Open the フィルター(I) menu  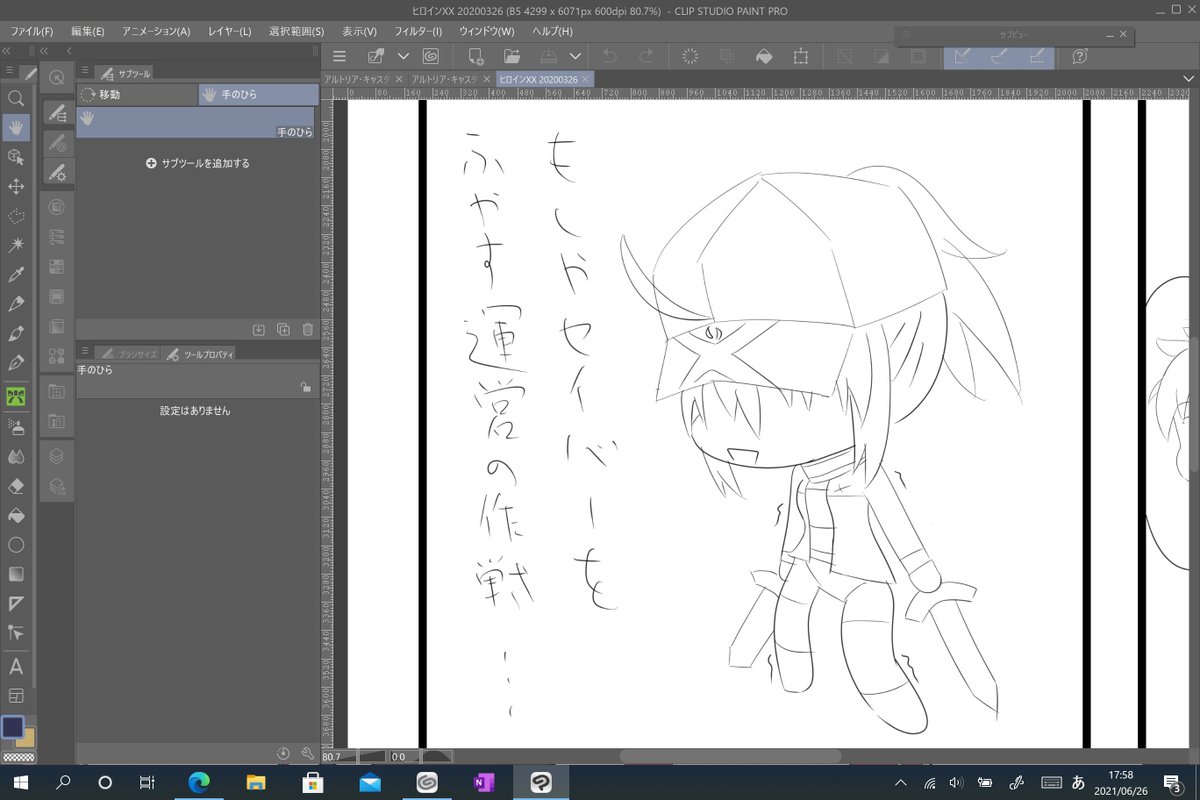coord(416,31)
